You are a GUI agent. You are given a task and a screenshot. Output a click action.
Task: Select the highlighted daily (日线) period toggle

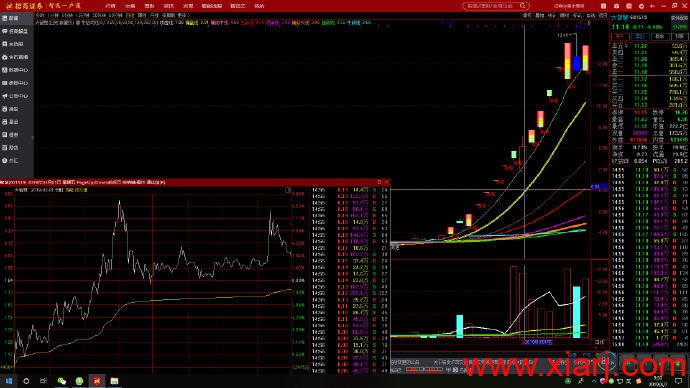pyautogui.click(x=130, y=15)
